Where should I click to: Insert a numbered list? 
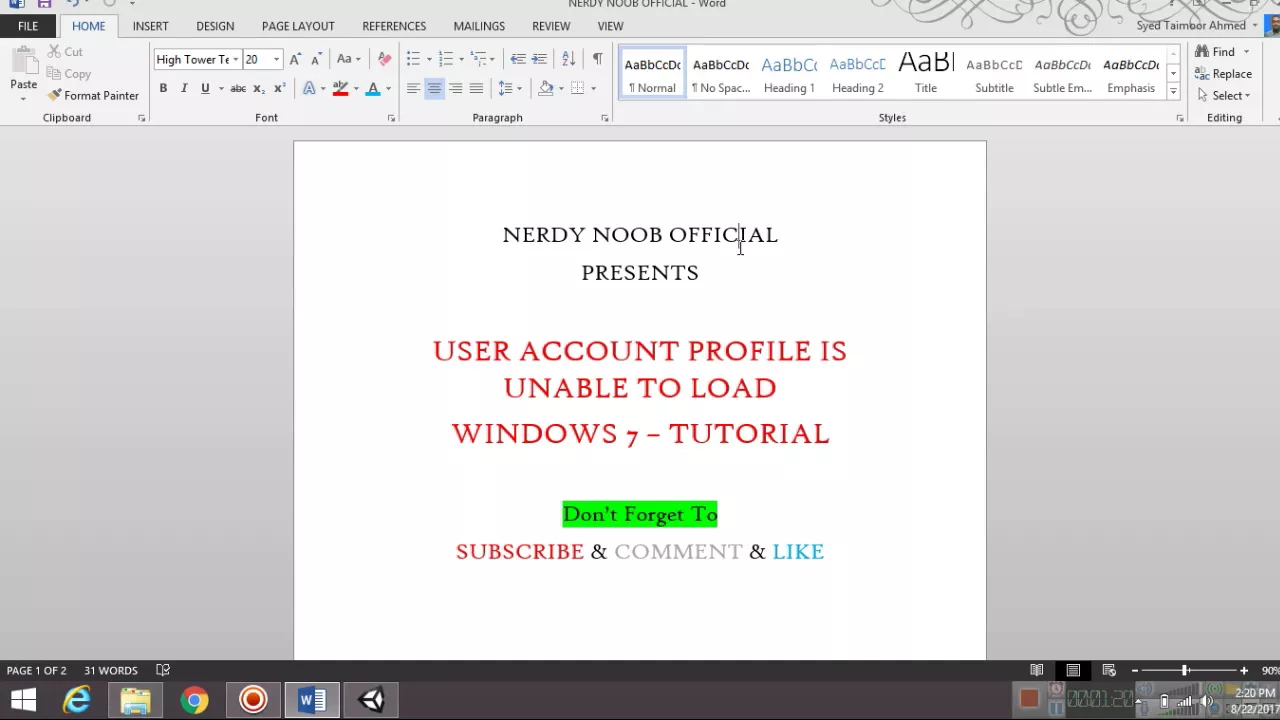click(446, 60)
